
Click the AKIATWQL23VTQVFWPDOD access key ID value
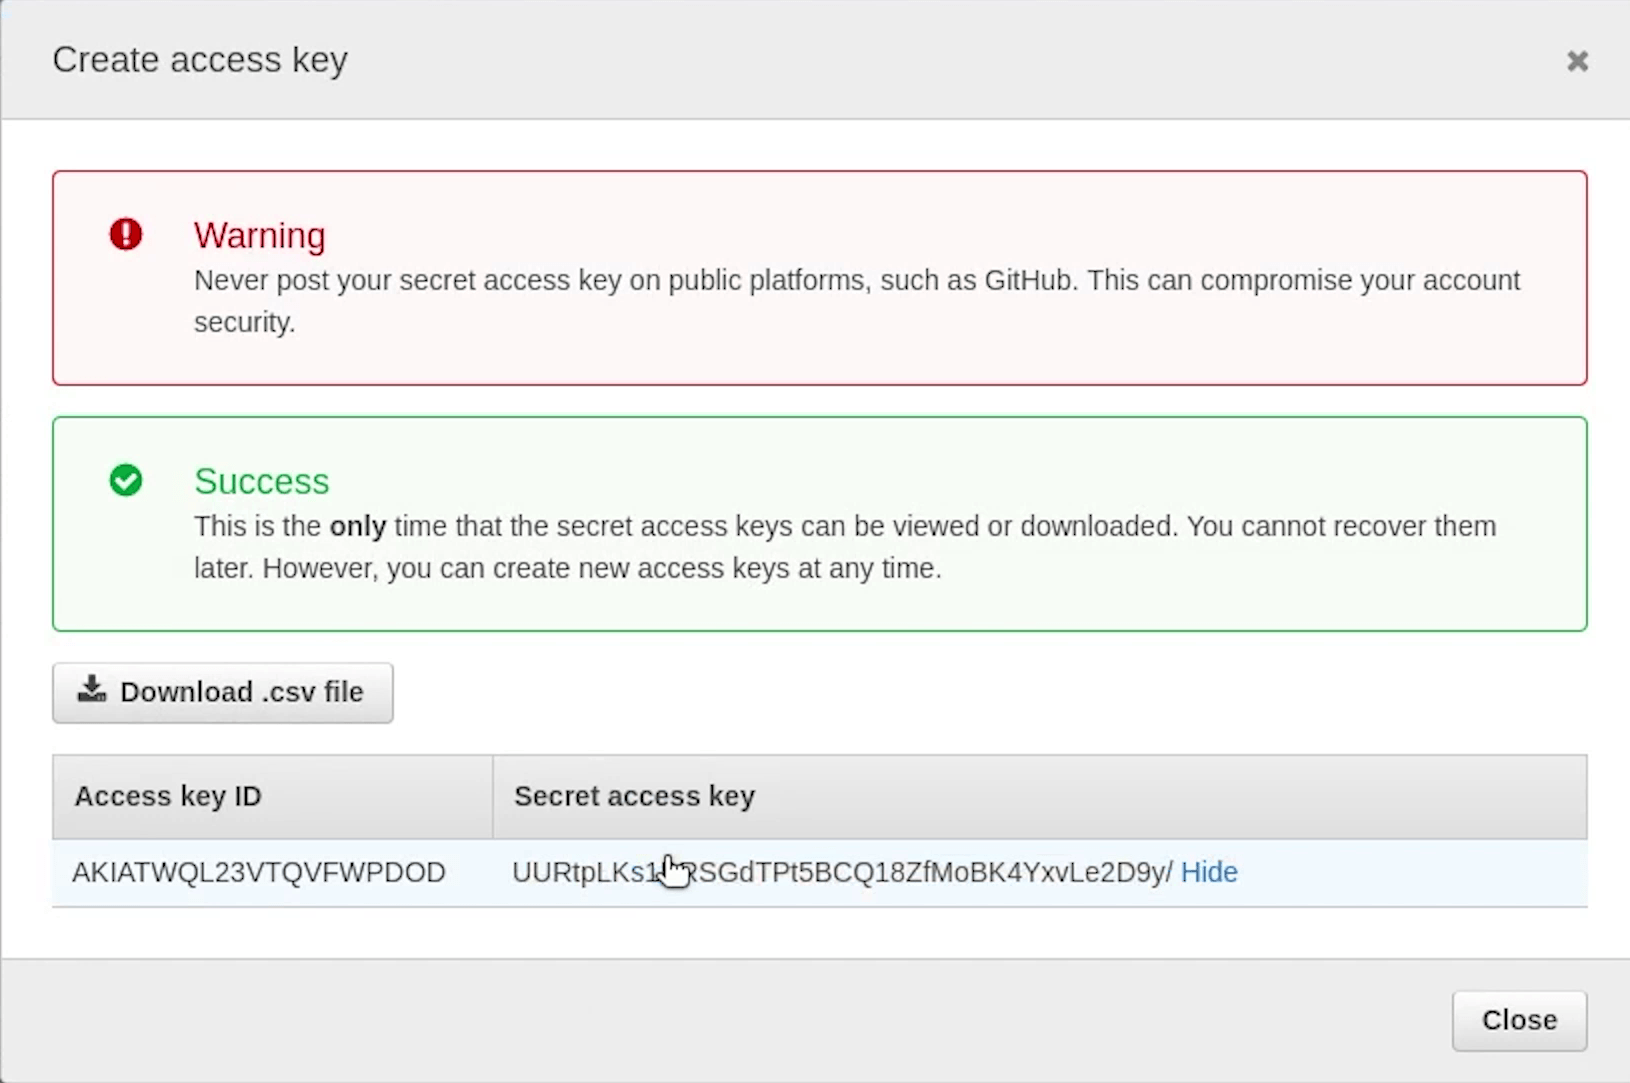[259, 872]
